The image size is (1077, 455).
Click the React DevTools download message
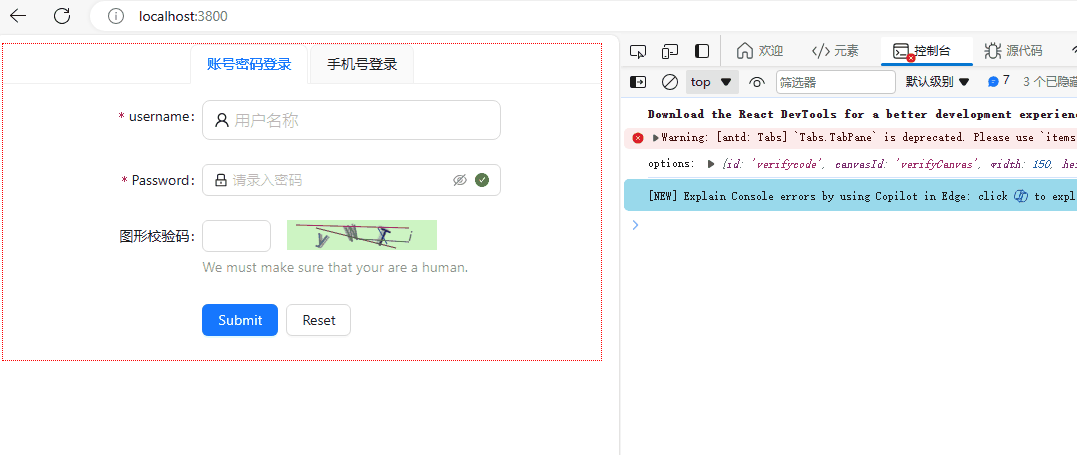pos(862,114)
